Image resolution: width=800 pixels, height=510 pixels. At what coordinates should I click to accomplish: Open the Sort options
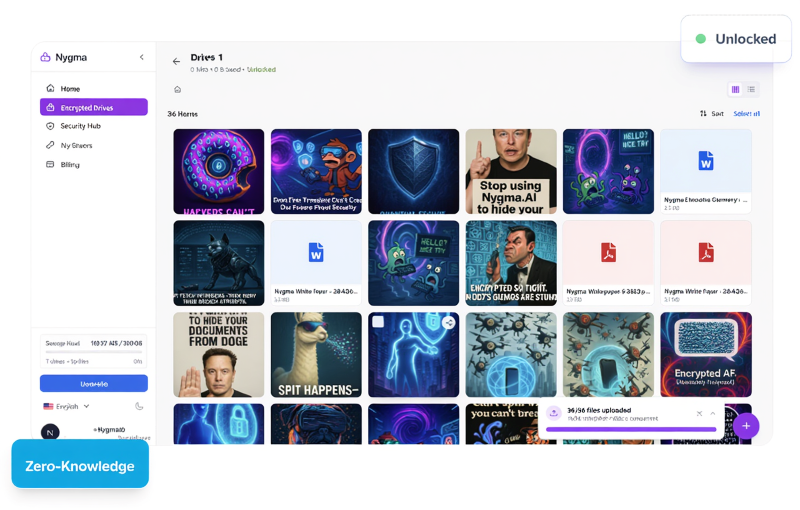click(712, 113)
